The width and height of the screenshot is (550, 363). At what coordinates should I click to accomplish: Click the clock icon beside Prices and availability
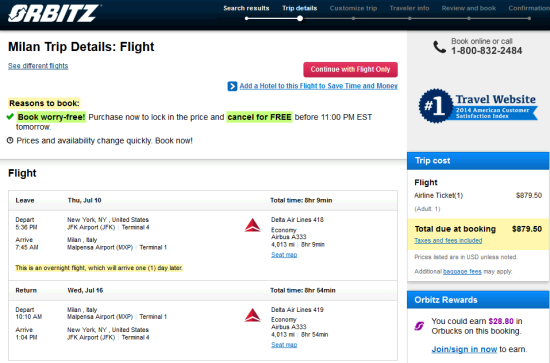(10, 140)
